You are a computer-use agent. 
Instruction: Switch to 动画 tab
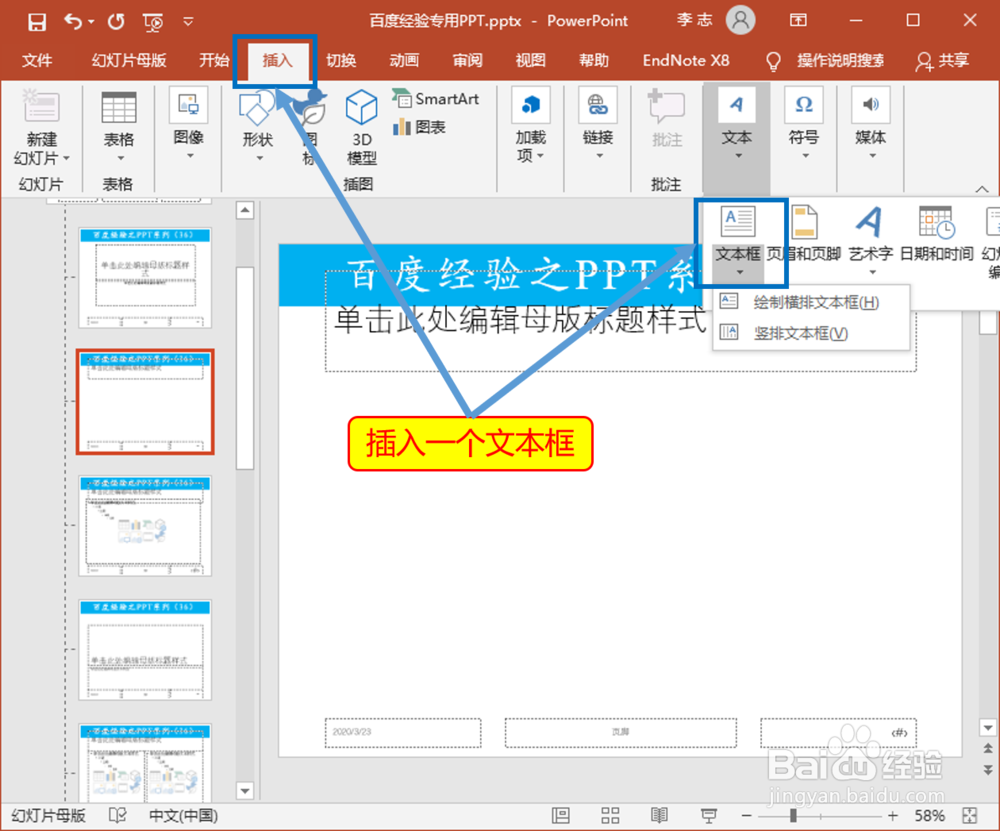pos(404,61)
